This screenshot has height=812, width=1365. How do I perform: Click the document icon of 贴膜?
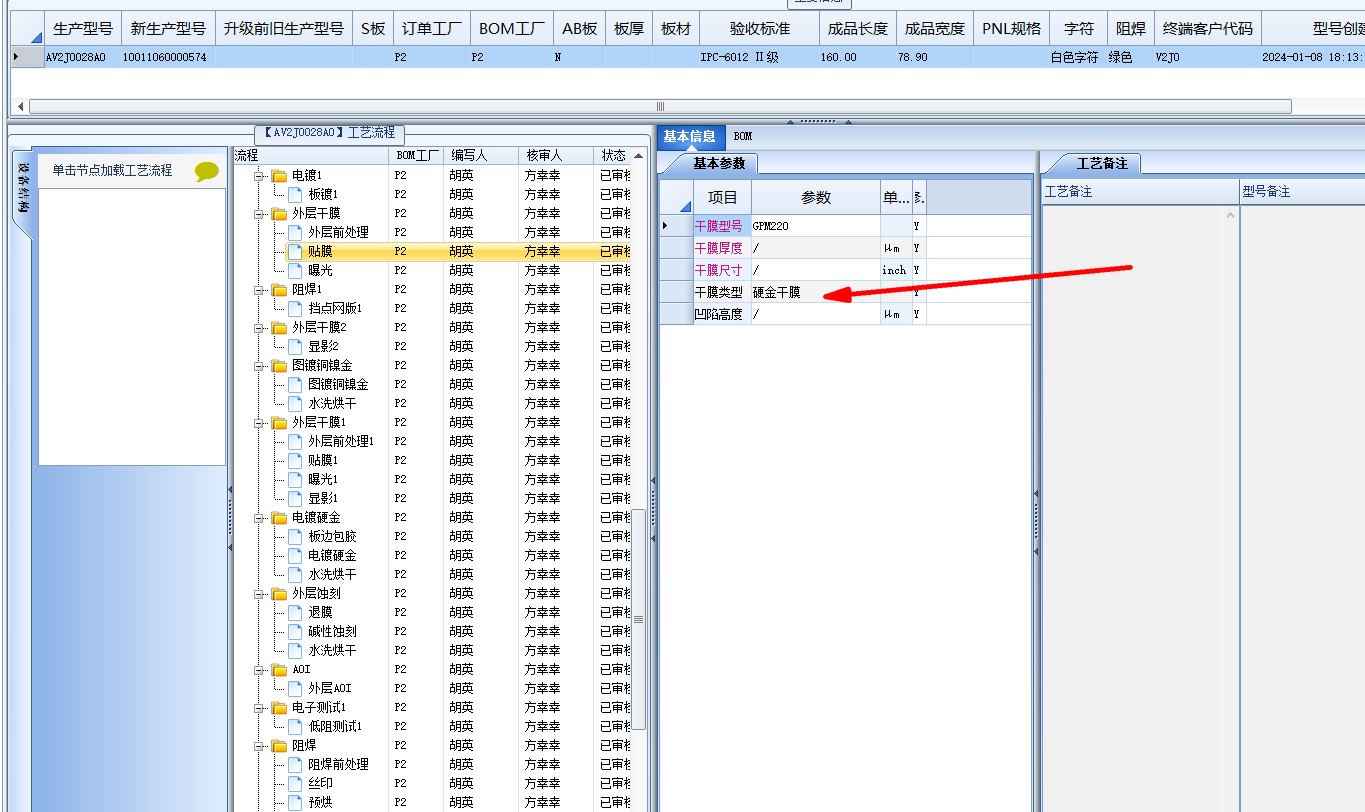(295, 251)
